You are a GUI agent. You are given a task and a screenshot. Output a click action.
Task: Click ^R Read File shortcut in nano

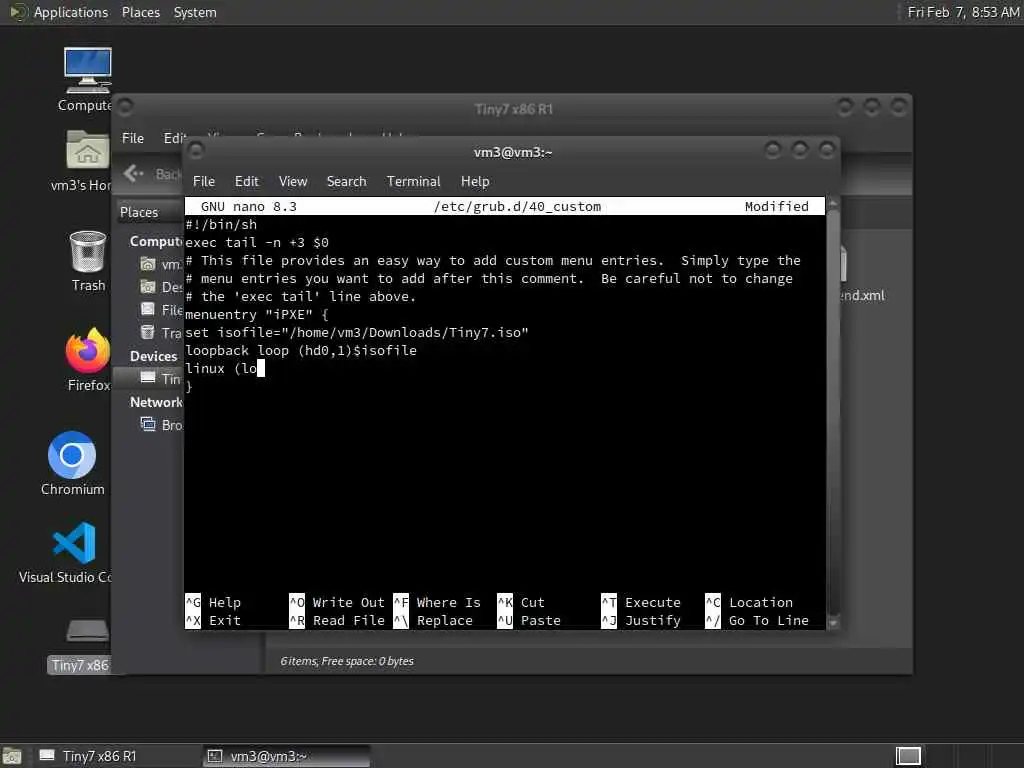[337, 620]
